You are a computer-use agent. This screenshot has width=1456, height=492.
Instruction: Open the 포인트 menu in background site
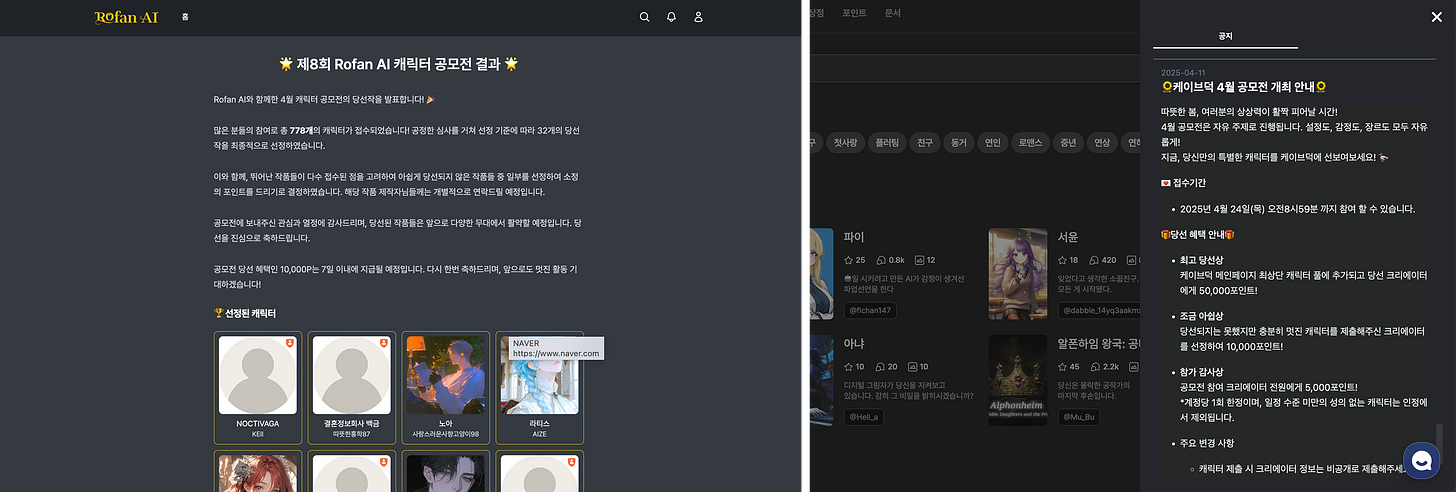point(854,13)
